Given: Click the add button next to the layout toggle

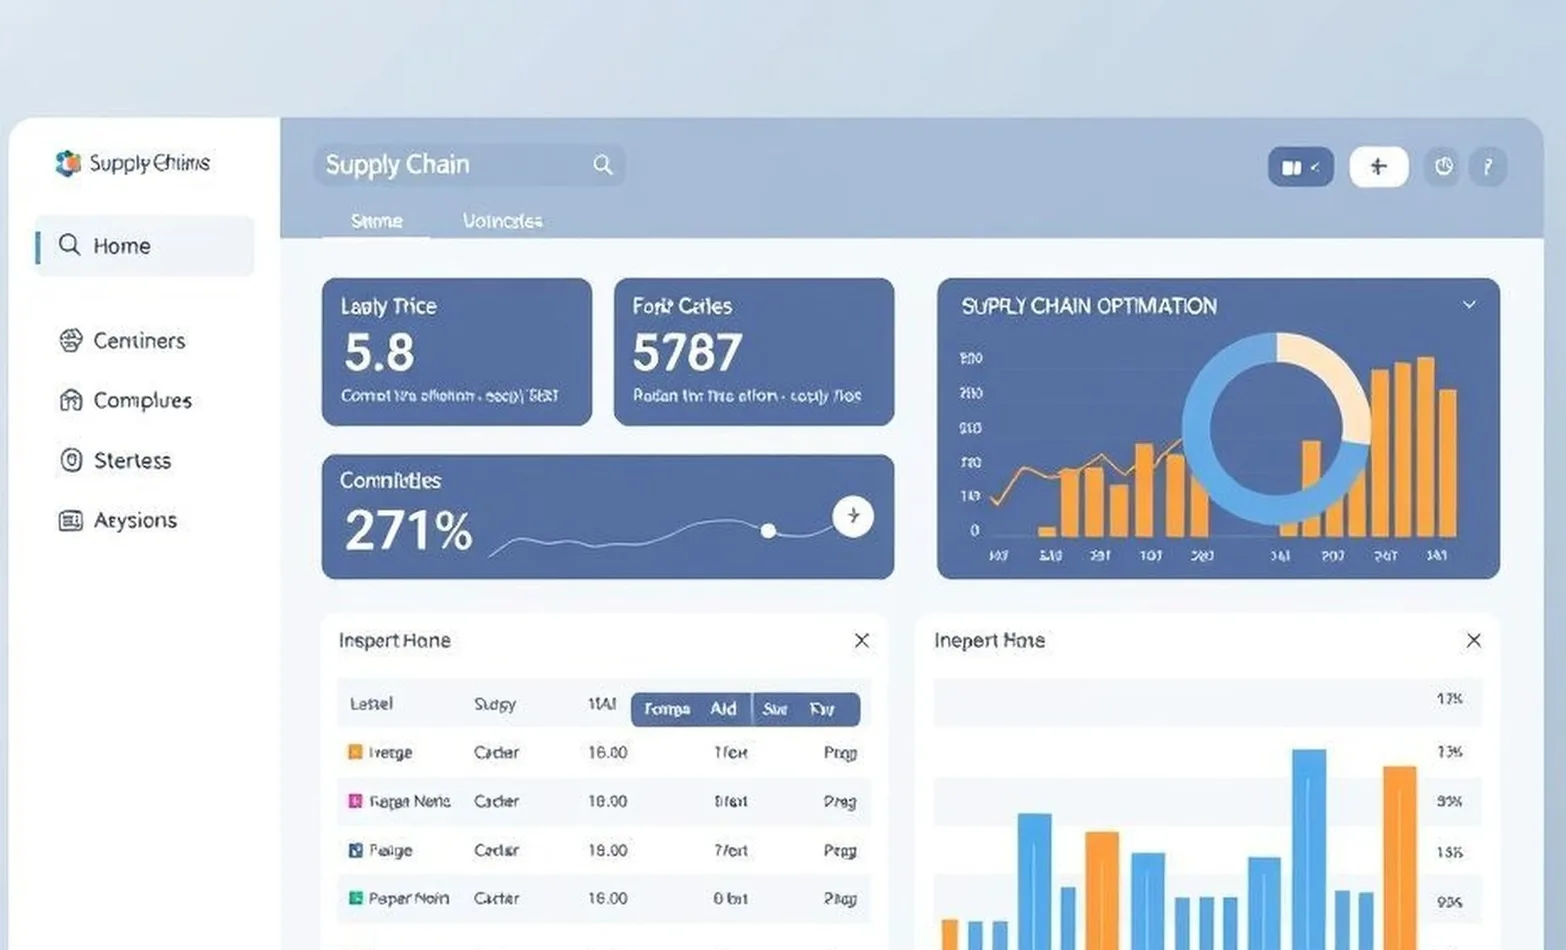Looking at the screenshot, I should [1378, 166].
